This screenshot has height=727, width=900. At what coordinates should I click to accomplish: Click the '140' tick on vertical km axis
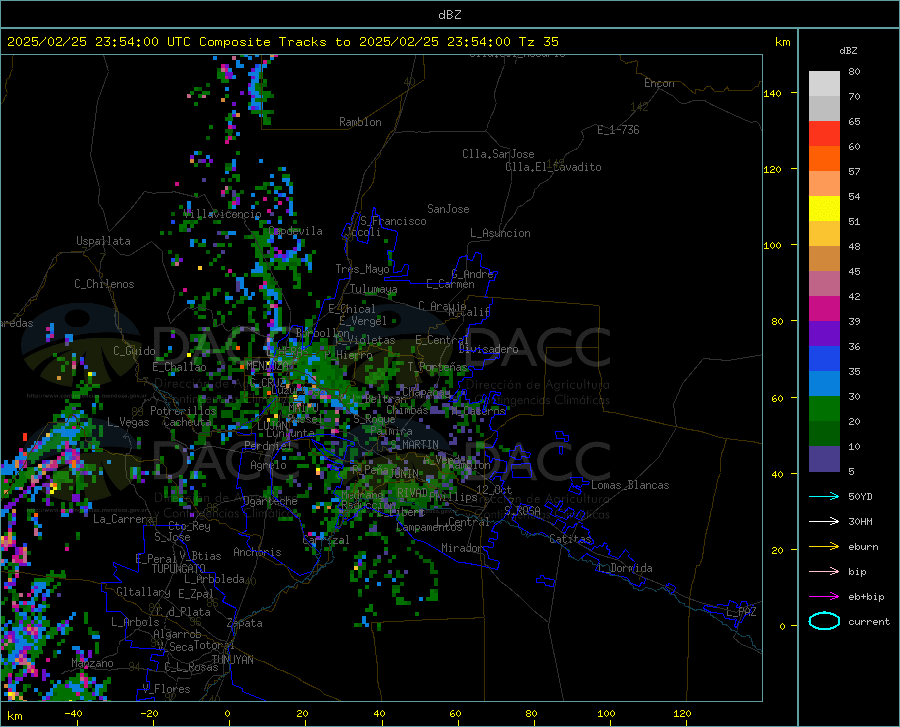click(x=772, y=93)
